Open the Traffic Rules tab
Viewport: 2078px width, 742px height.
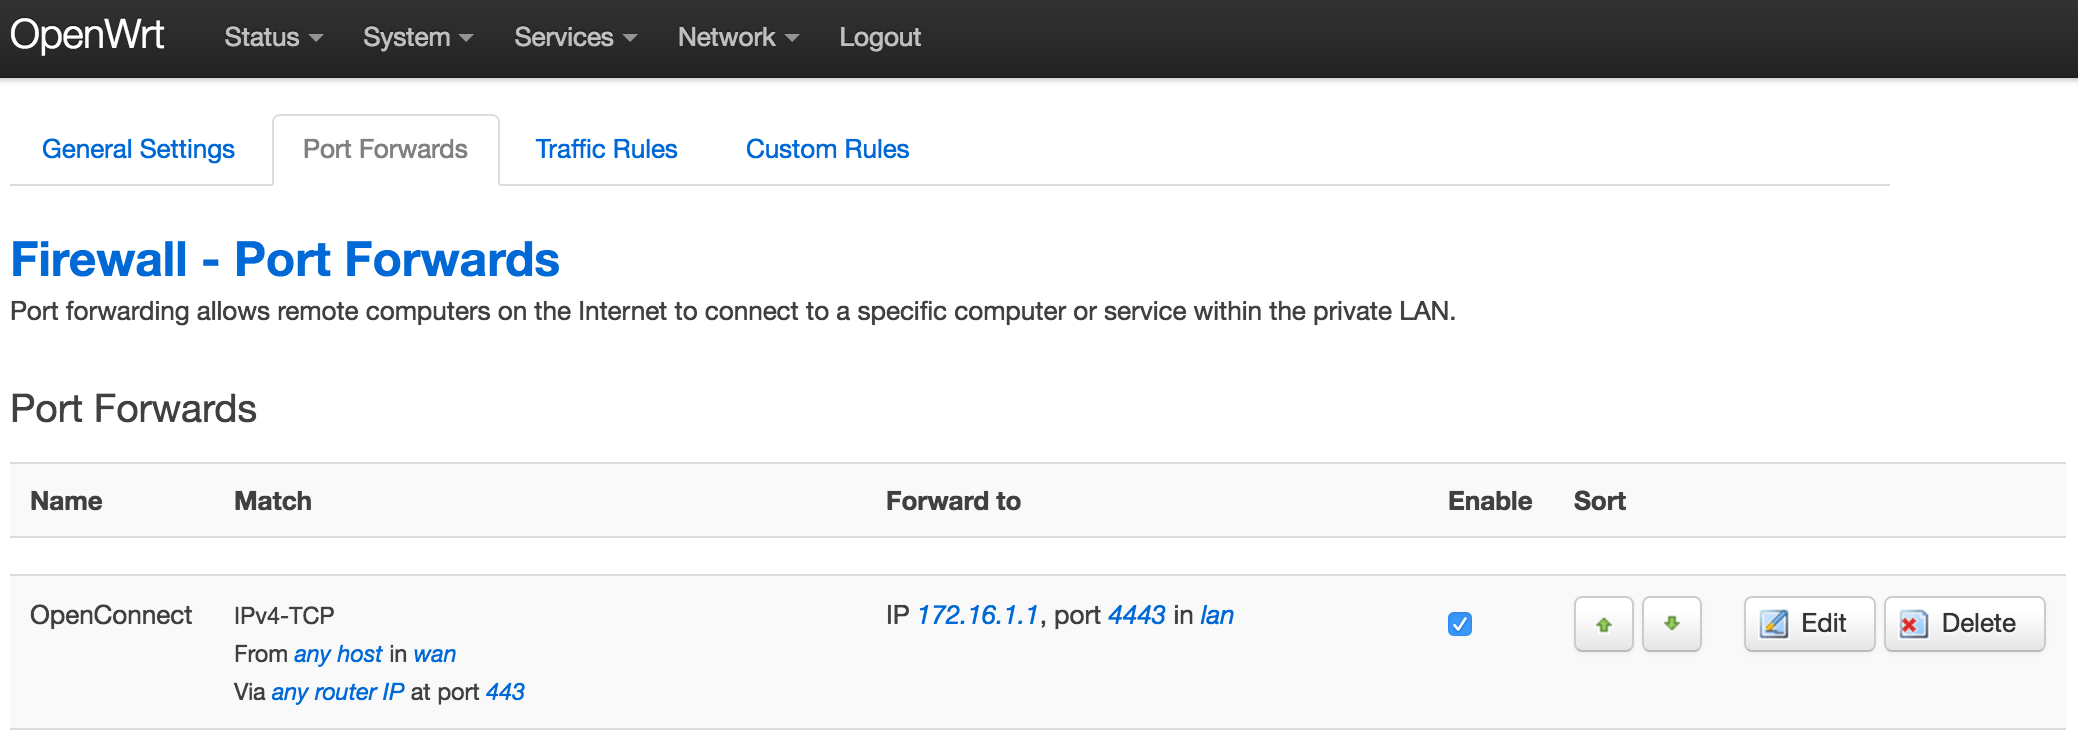pyautogui.click(x=606, y=149)
